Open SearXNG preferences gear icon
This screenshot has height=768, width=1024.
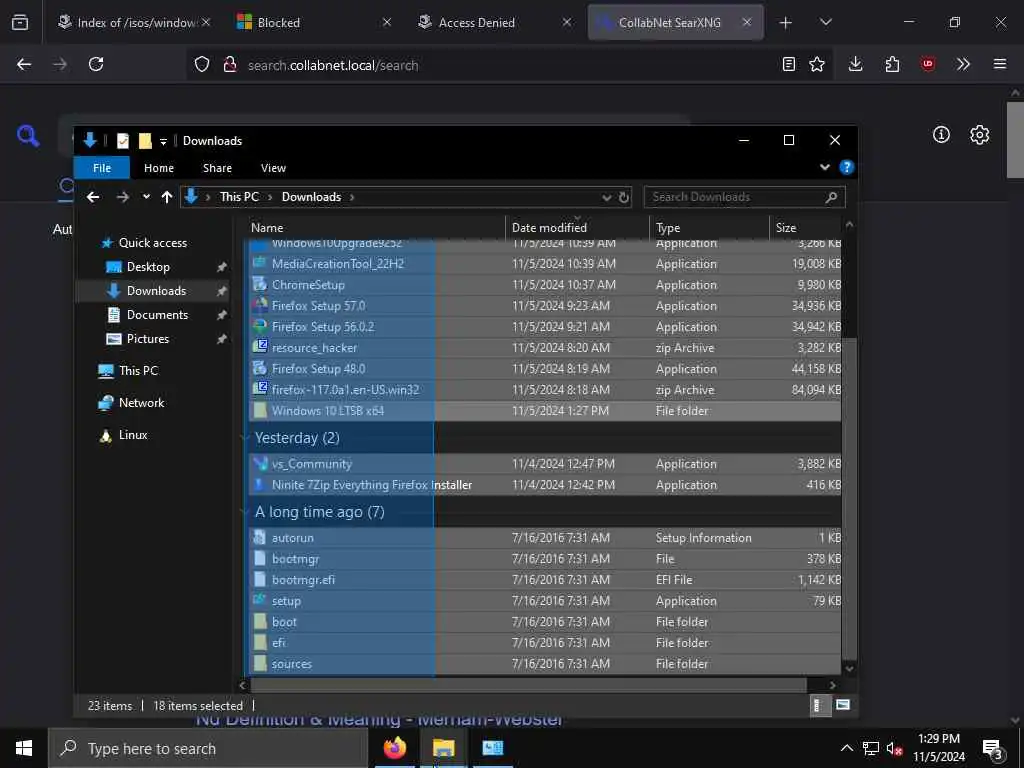point(980,135)
